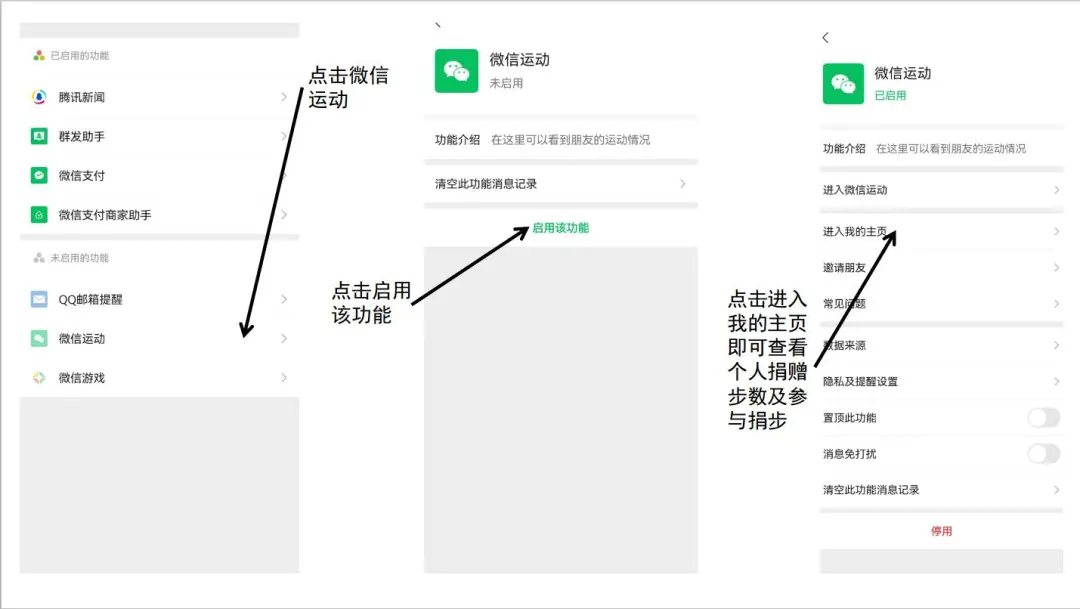This screenshot has height=609, width=1080.
Task: Click the 微信游戏 colorful icon
Action: pos(39,378)
